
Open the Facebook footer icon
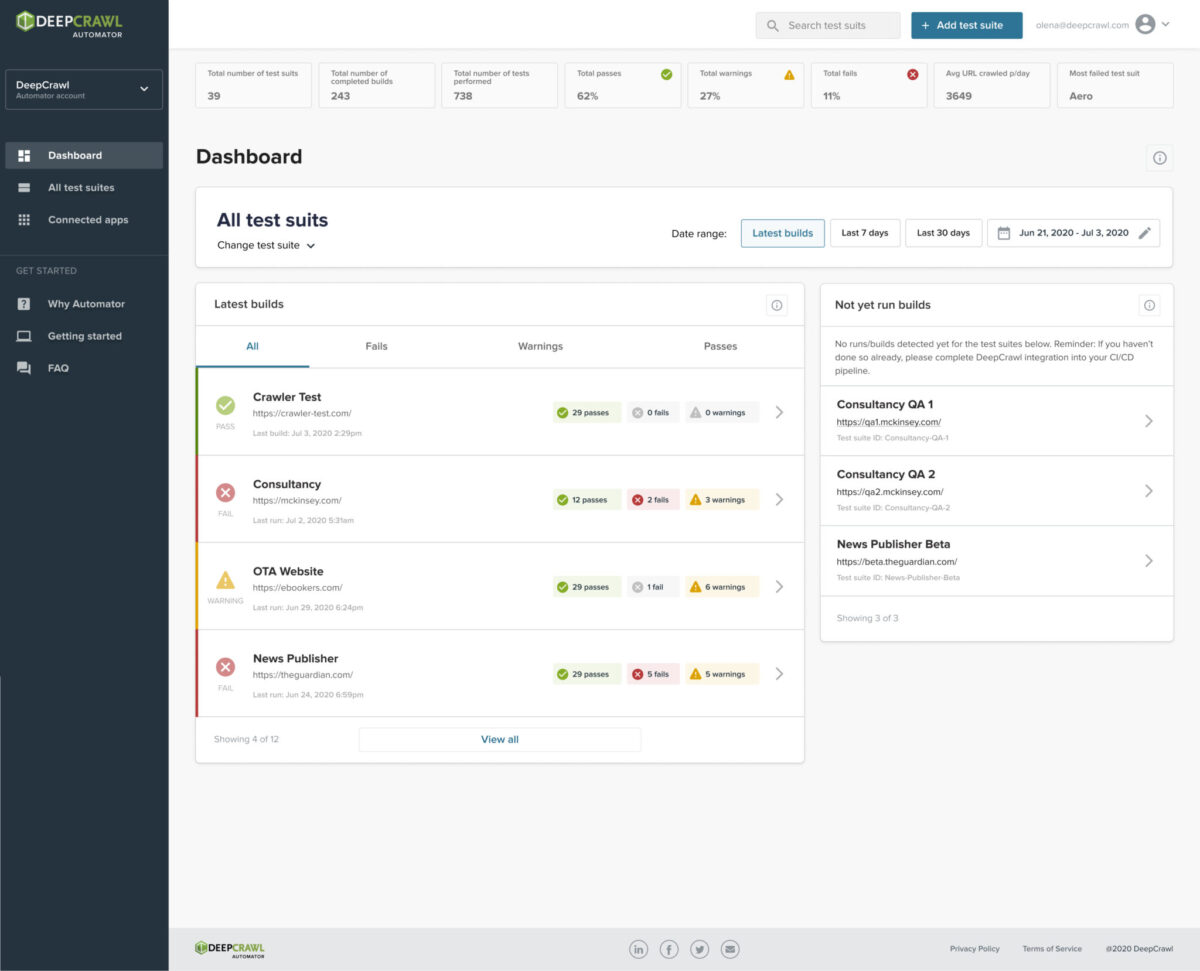click(x=668, y=949)
